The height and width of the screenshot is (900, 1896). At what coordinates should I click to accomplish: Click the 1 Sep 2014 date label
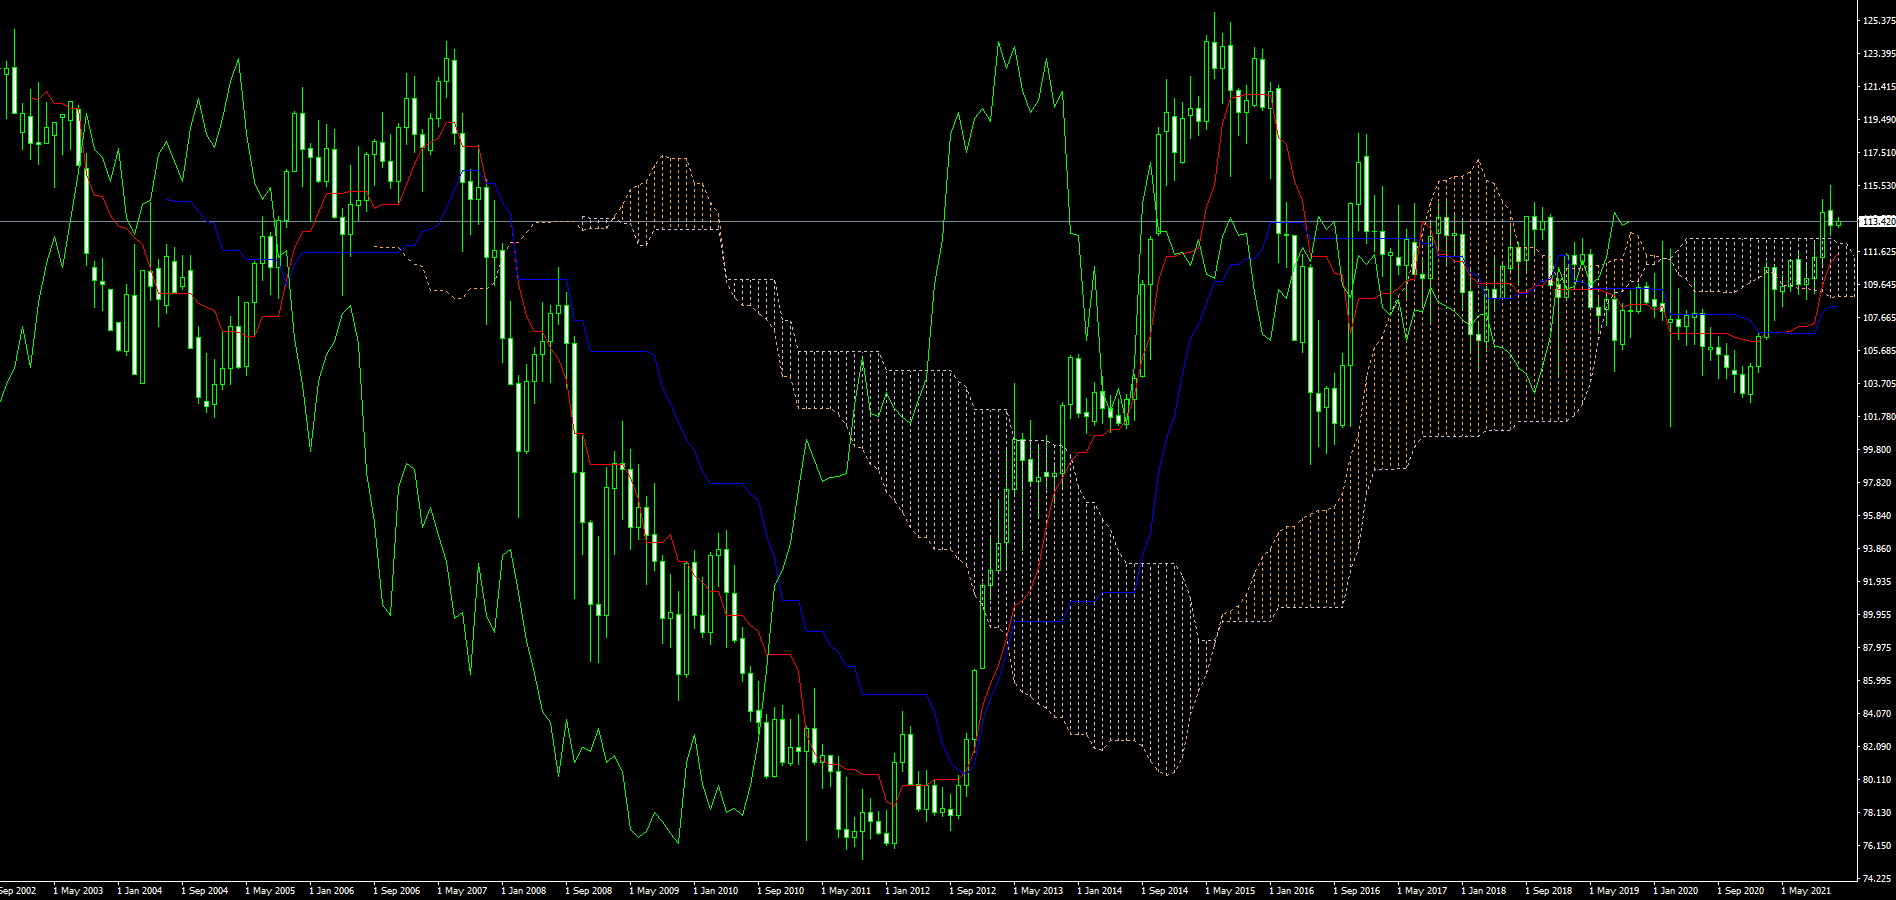click(1164, 890)
